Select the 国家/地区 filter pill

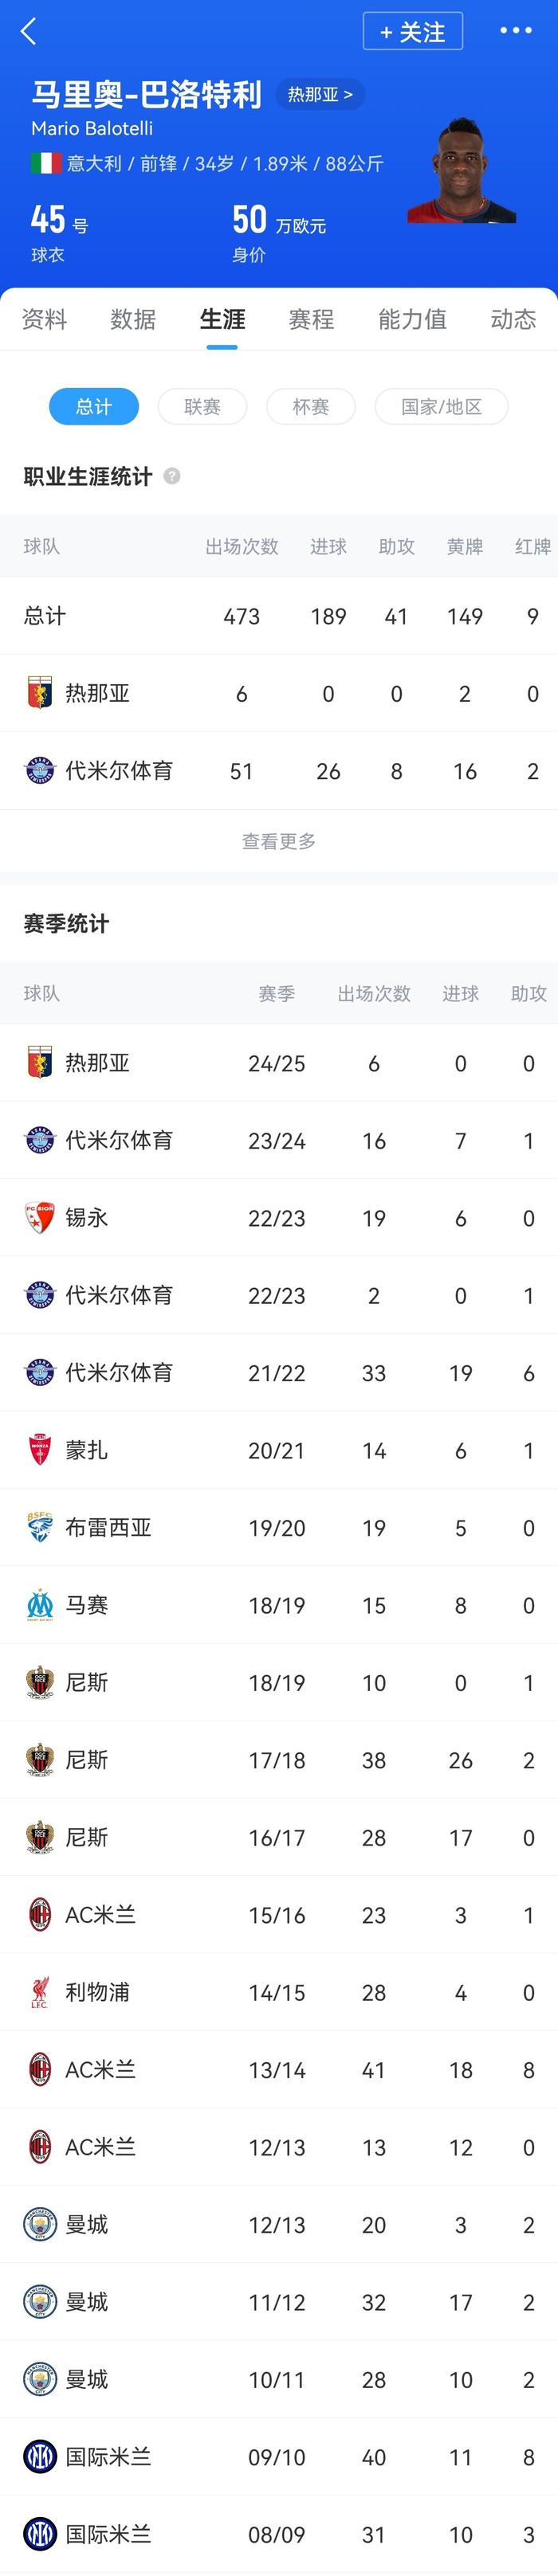(441, 406)
